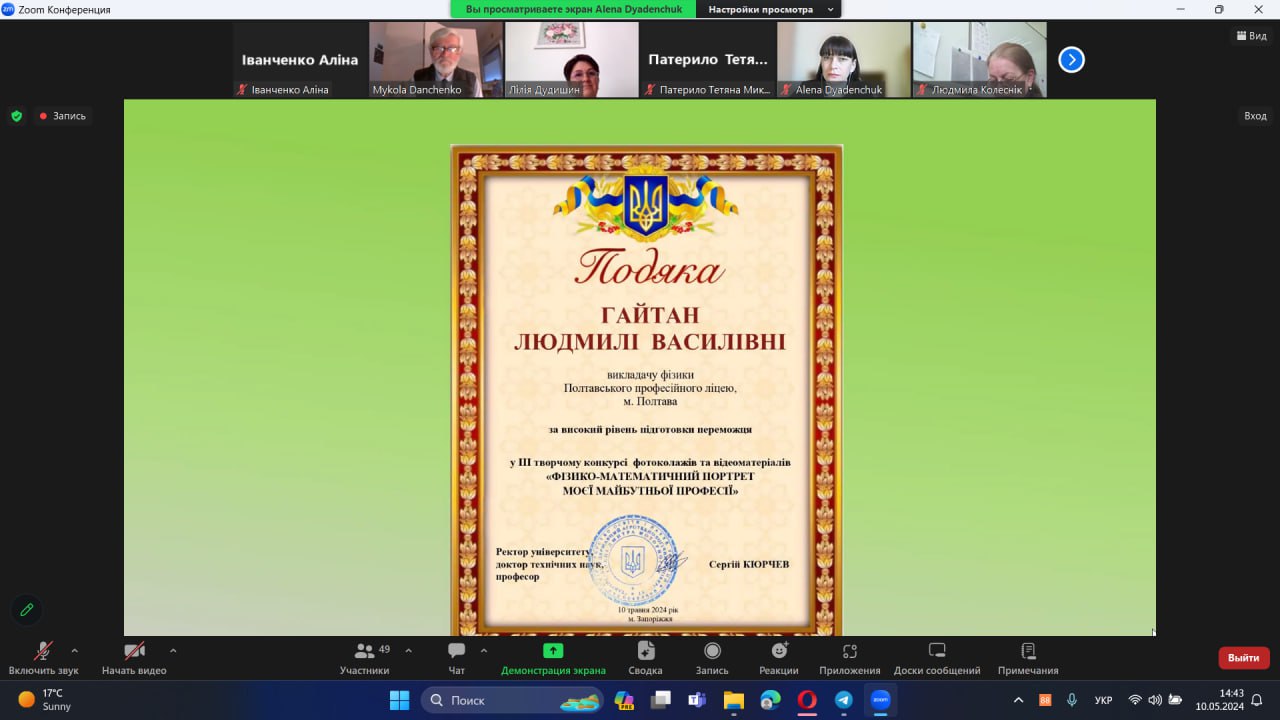Open the green annotation pencil button
The height and width of the screenshot is (720, 1280).
click(x=27, y=609)
